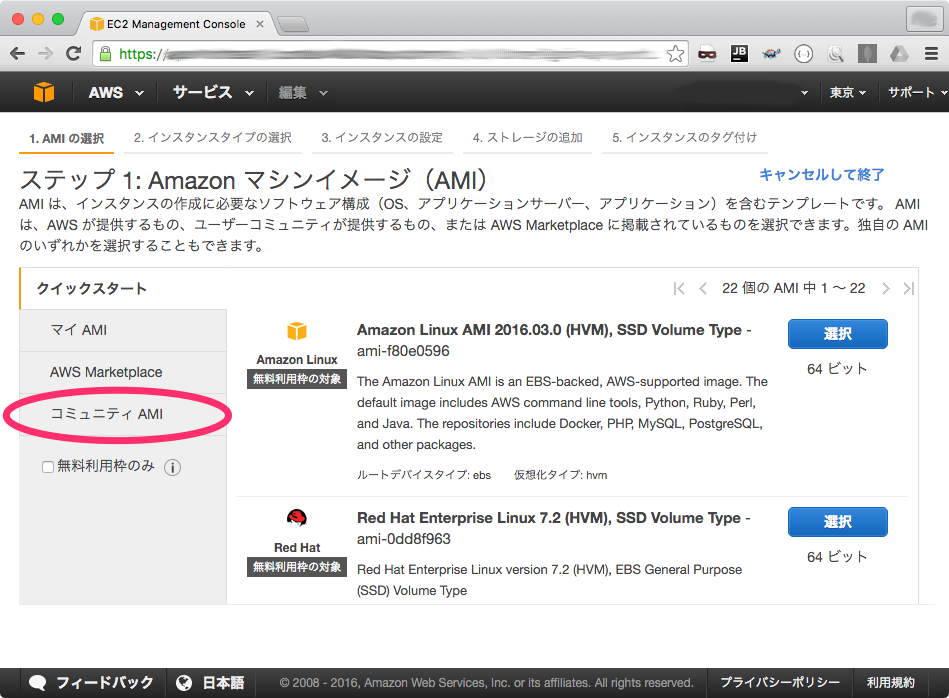Screen dimensions: 949x698
Task: Switch to 3. インスタンスの設定 tab
Action: (382, 137)
